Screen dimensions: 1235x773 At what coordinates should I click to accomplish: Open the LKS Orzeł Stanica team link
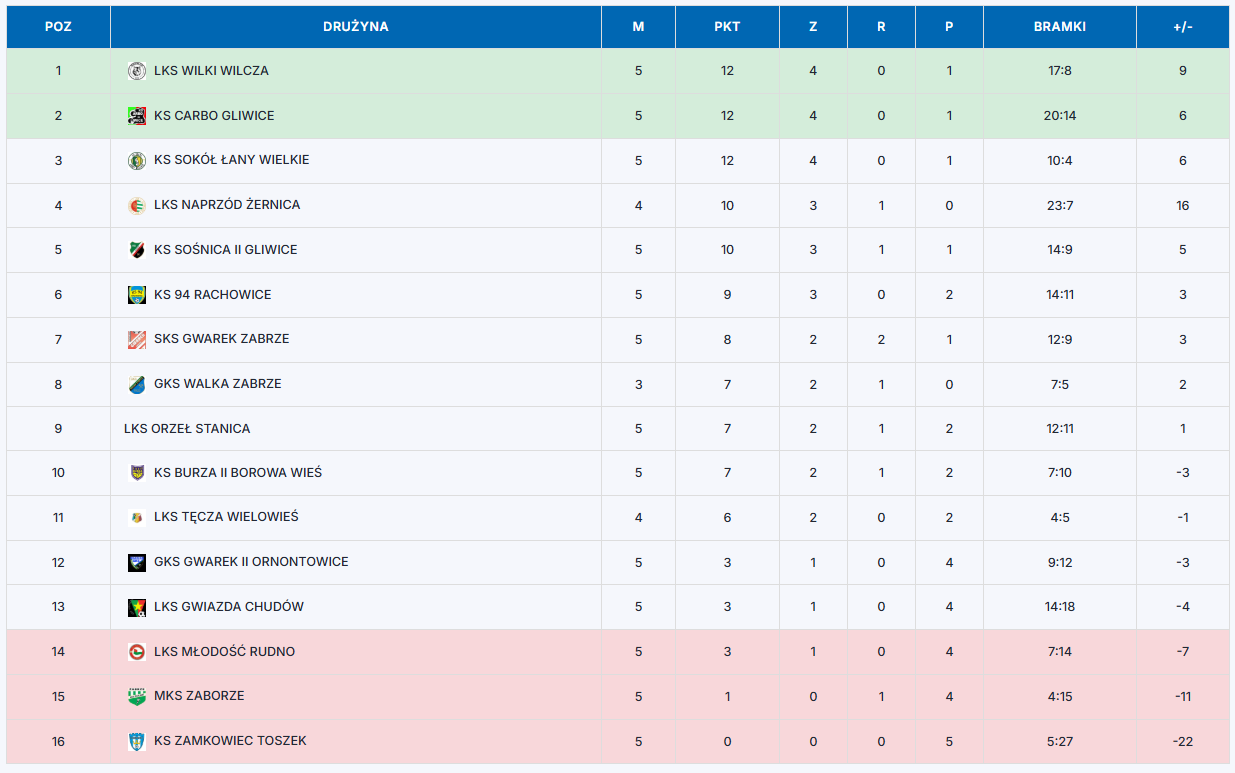187,429
